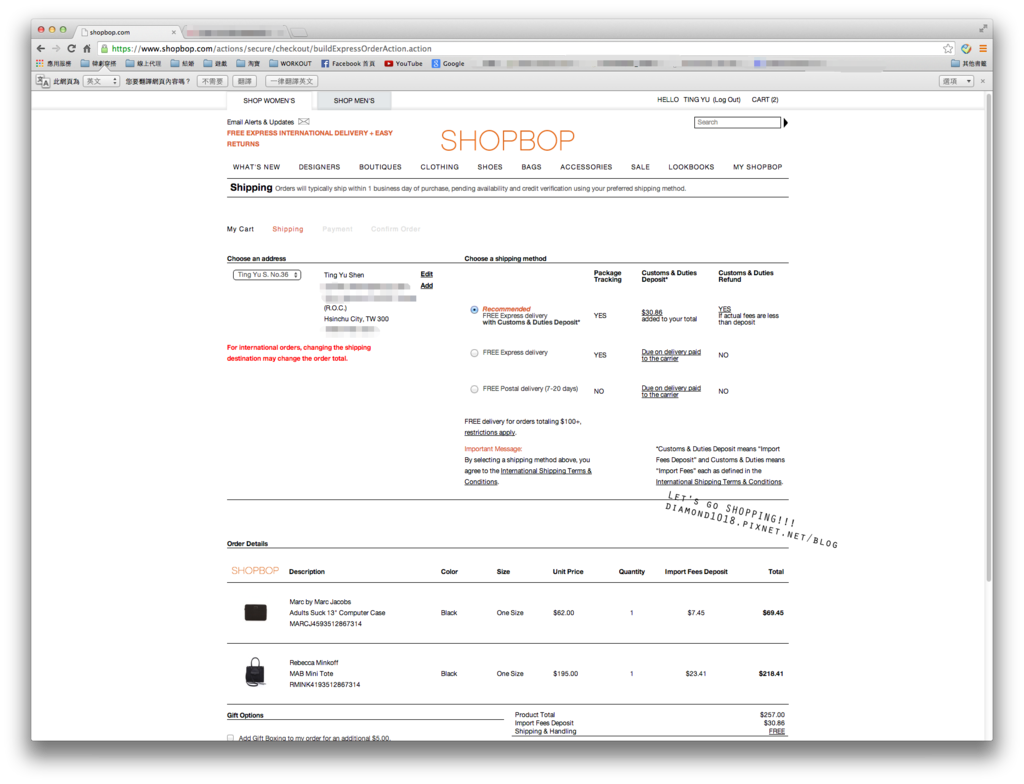Open the Google bookmark
Screen dimensions: 1024x784
click(448, 63)
